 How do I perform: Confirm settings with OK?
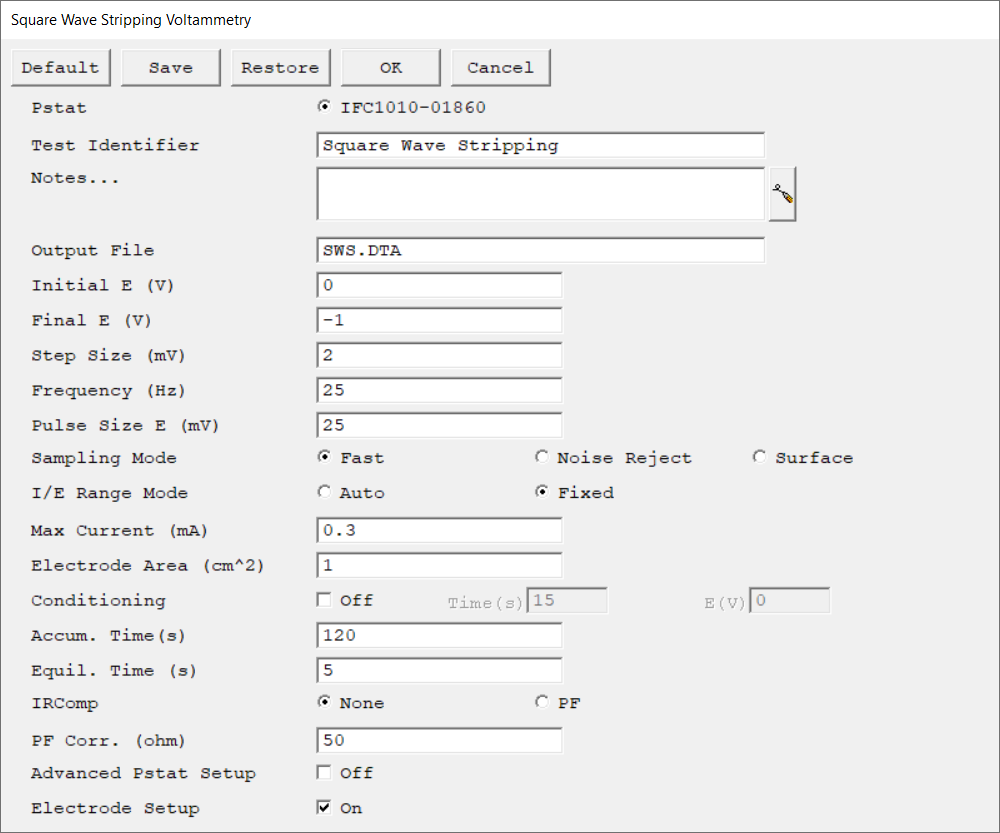[x=390, y=68]
